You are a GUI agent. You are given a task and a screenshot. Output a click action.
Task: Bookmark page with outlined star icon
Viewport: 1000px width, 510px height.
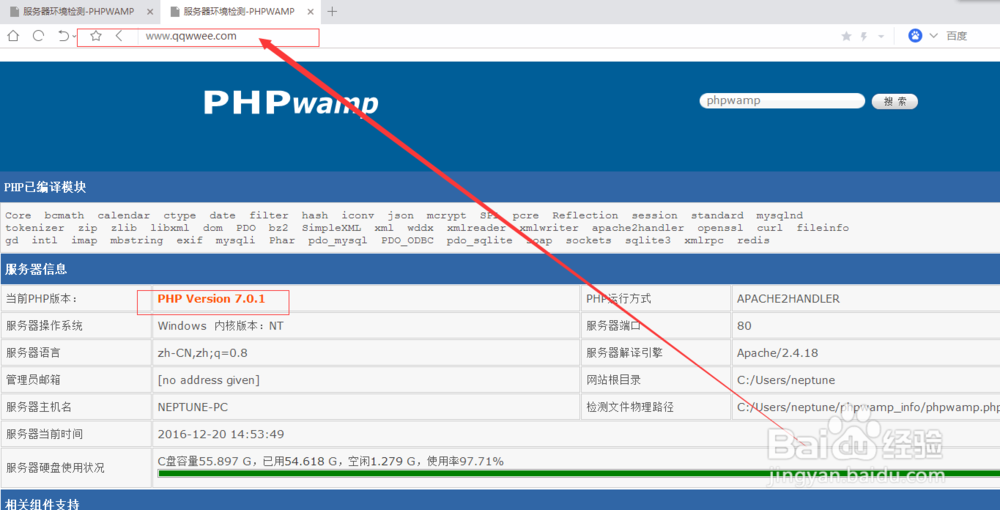click(x=96, y=36)
